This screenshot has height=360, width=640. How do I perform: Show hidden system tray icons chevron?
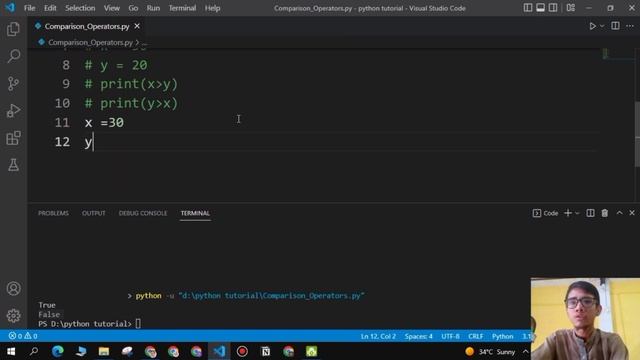coord(525,351)
